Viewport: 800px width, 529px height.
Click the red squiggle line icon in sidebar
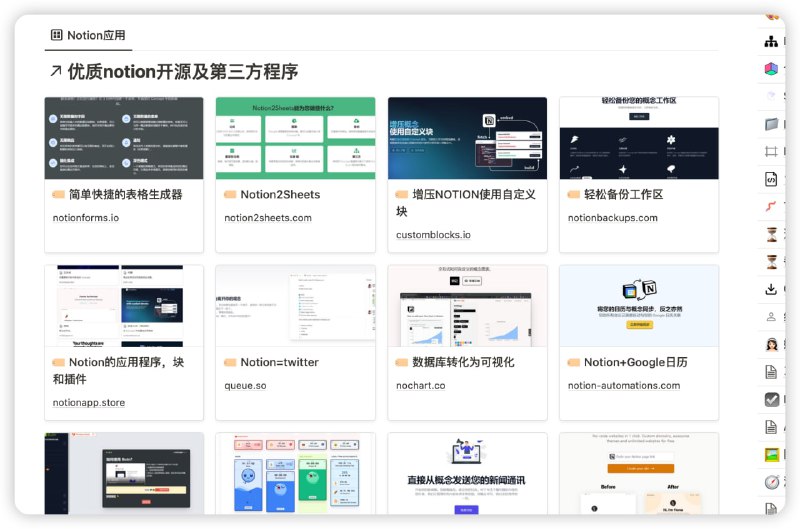click(771, 207)
